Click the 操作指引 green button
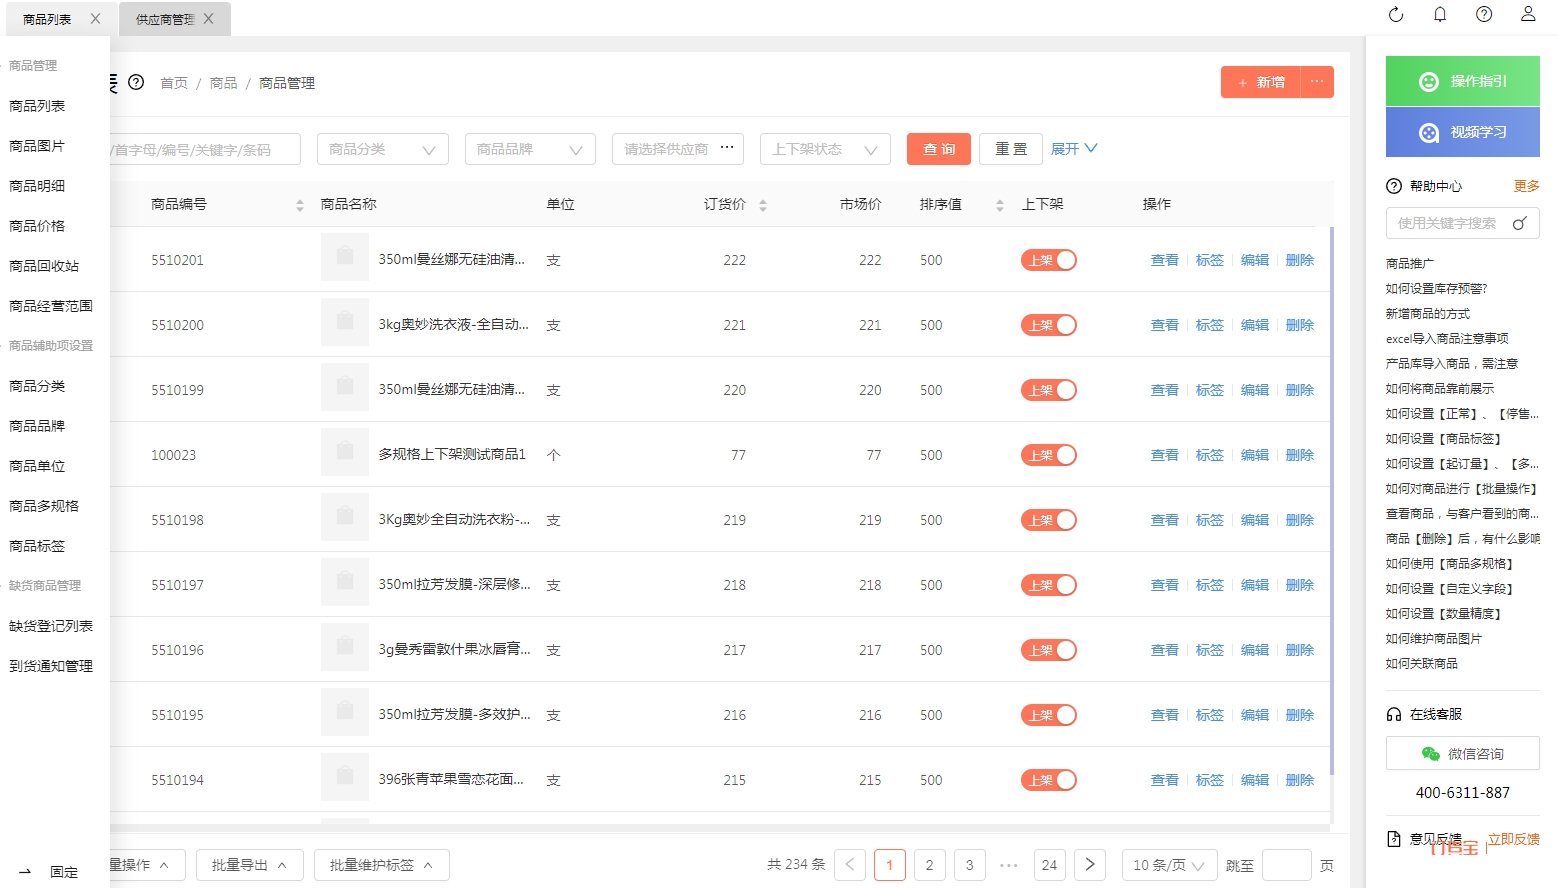The image size is (1560, 888). (1462, 81)
